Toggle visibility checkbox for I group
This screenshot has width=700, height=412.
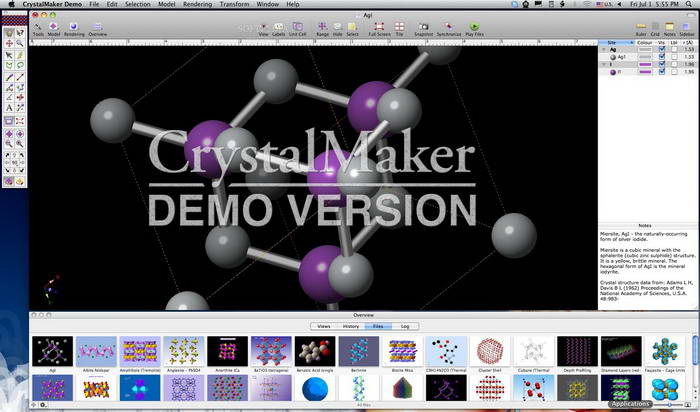(x=662, y=64)
